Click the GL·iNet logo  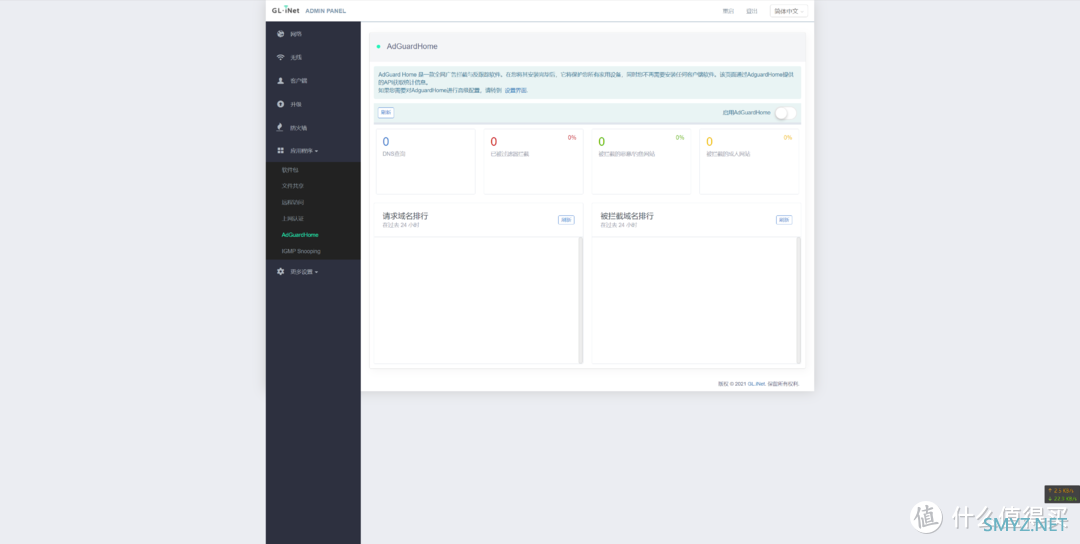tap(286, 10)
